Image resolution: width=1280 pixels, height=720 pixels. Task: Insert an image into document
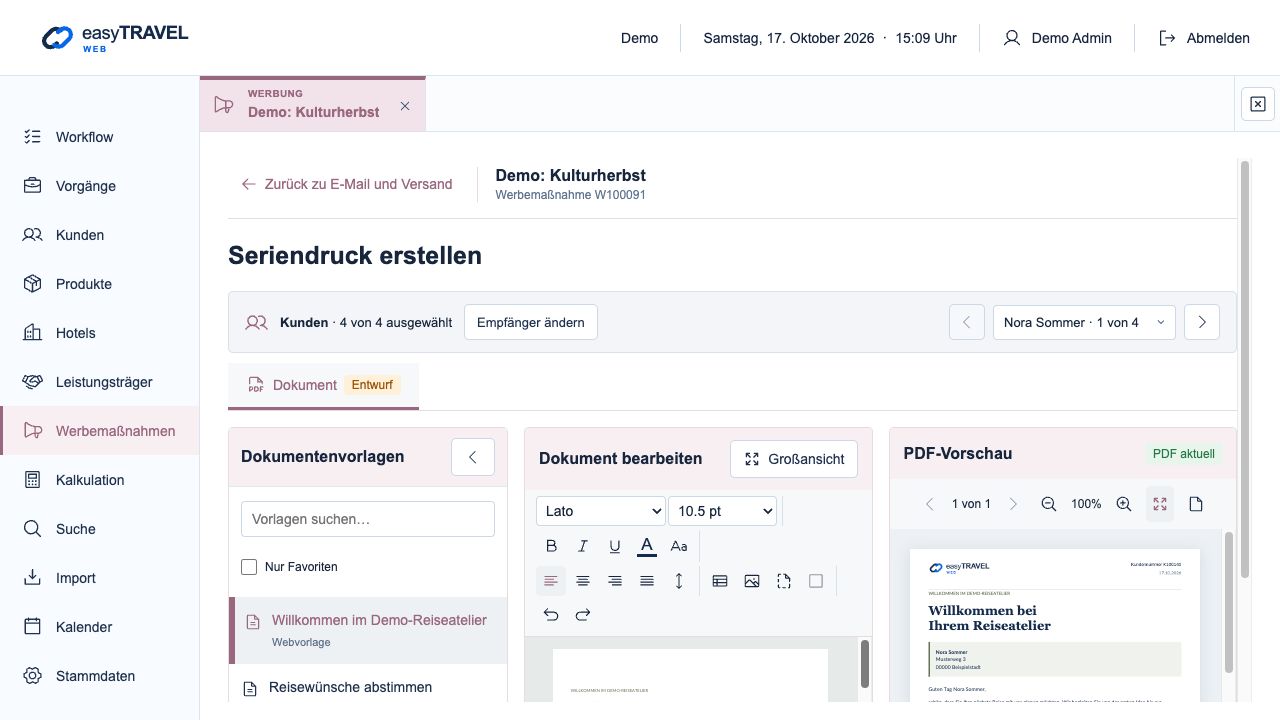pyautogui.click(x=752, y=581)
